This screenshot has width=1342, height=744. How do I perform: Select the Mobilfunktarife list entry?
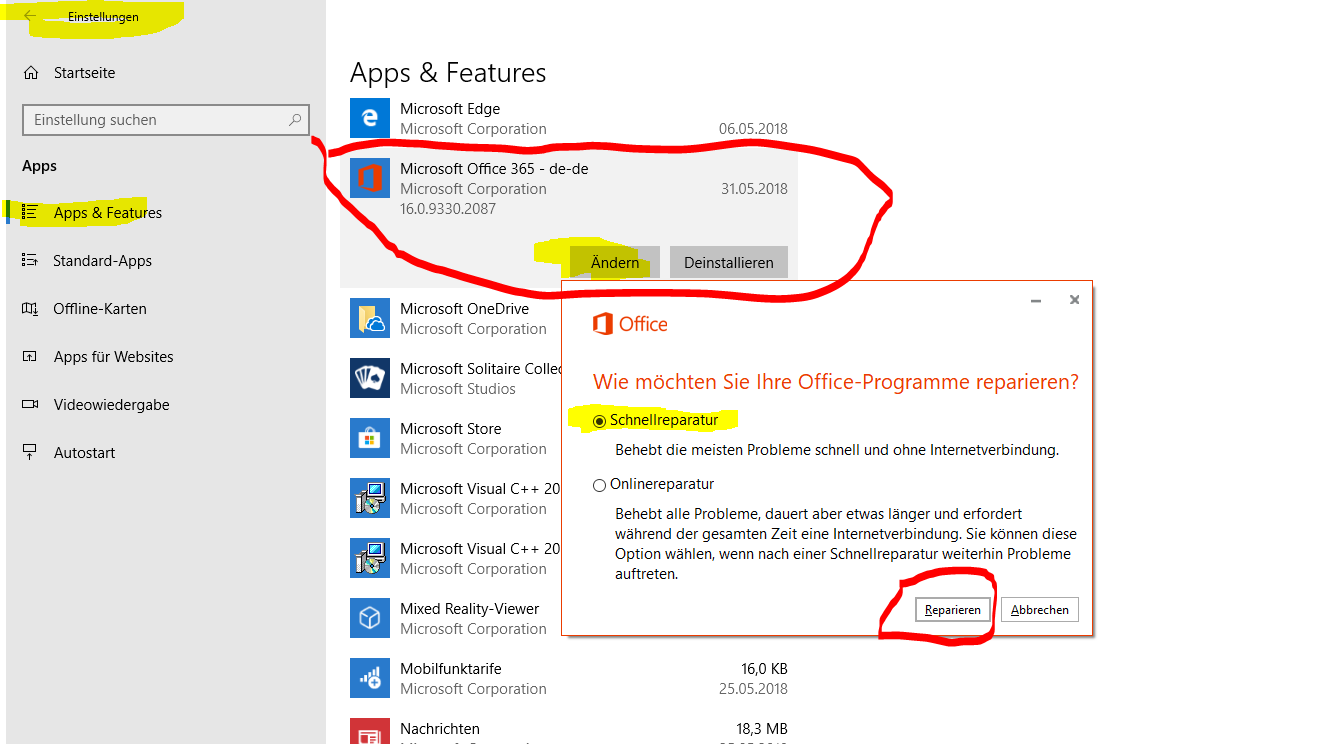(569, 678)
